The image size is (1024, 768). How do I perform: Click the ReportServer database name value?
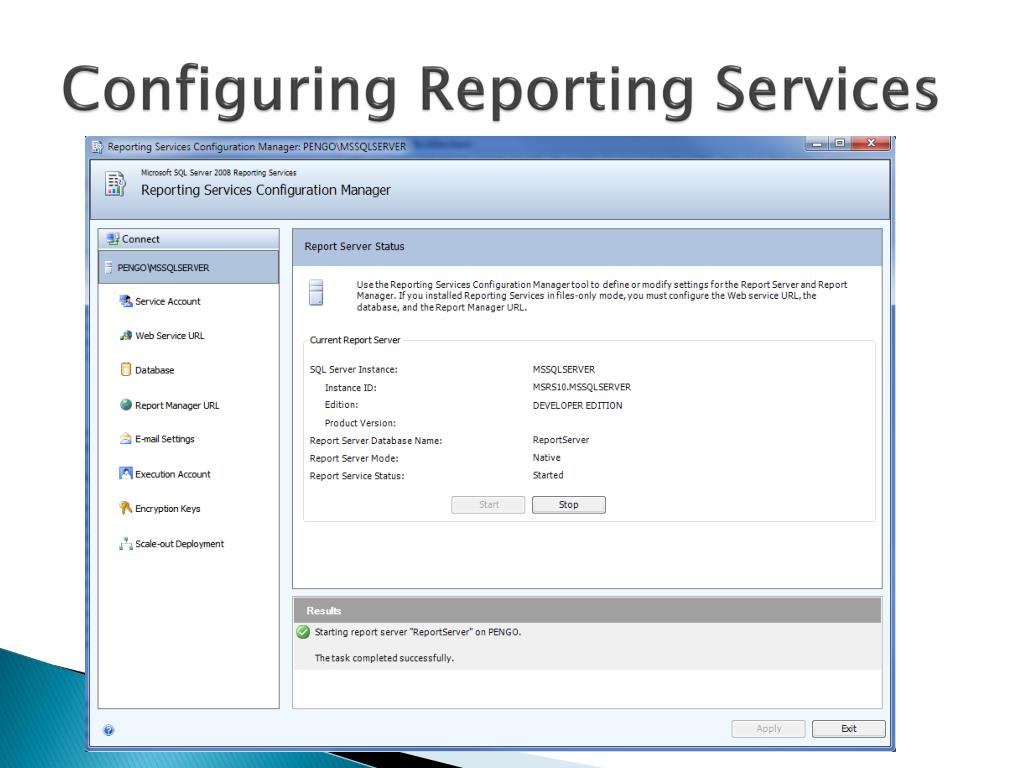561,440
